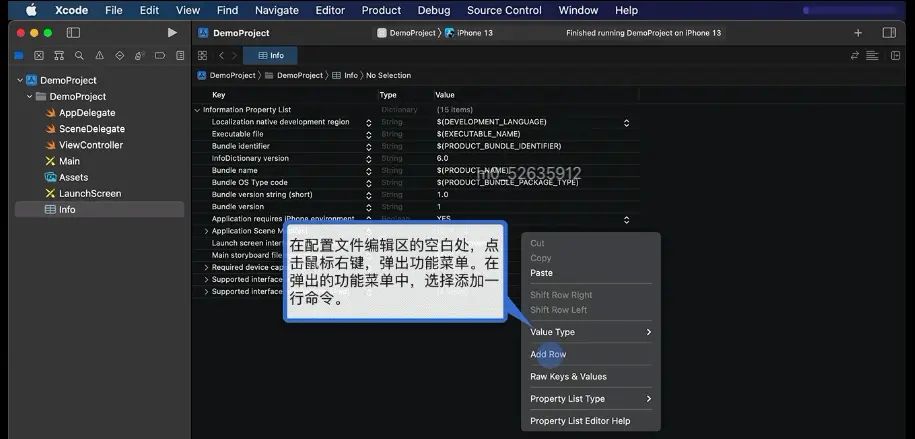Viewport: 915px width, 439px height.
Task: Open Property List Type submenu
Action: tap(591, 399)
